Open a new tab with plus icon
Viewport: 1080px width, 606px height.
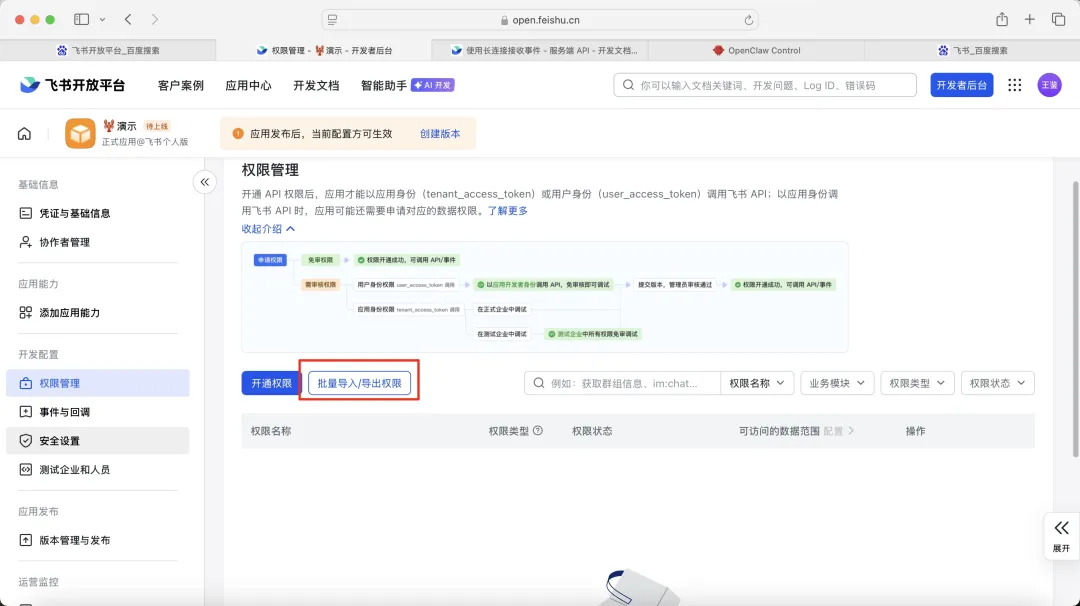tap(1029, 19)
